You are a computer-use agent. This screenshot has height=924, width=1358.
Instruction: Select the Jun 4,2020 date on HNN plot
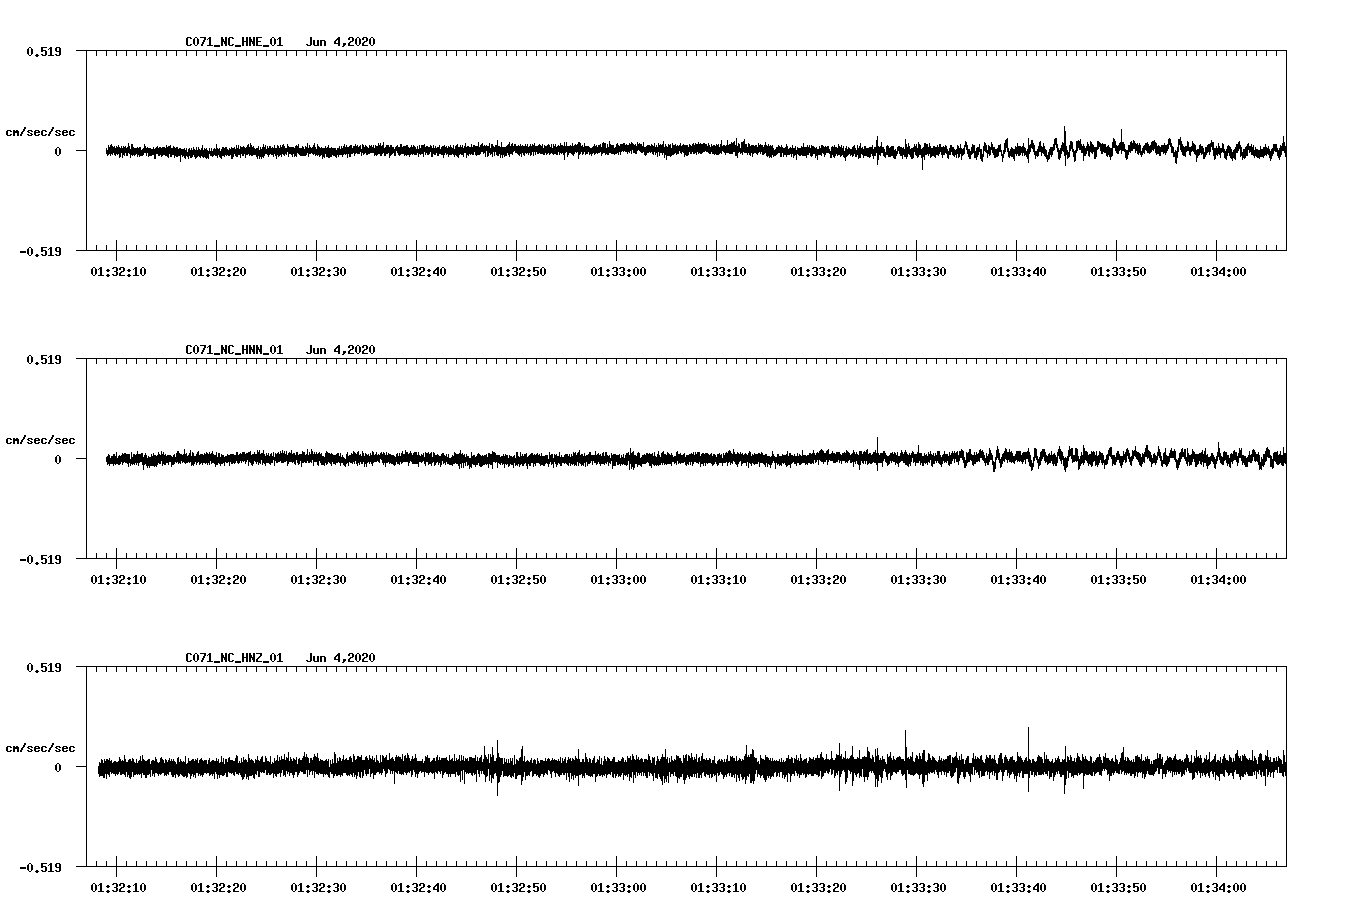click(341, 350)
